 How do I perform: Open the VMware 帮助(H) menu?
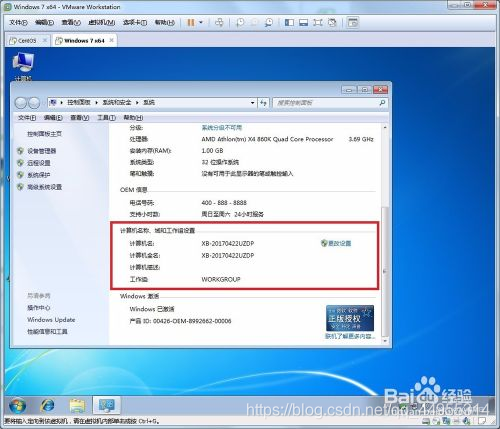pos(165,23)
